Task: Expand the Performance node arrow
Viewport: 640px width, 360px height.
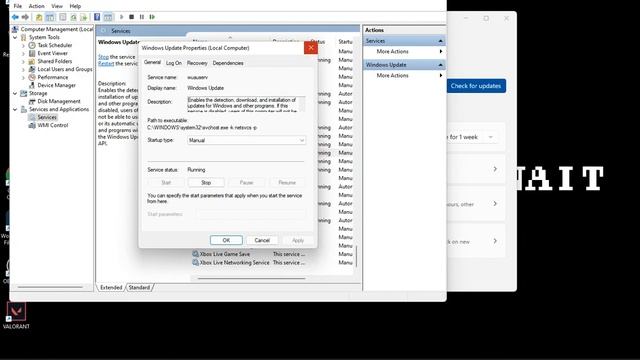Action: [24, 77]
